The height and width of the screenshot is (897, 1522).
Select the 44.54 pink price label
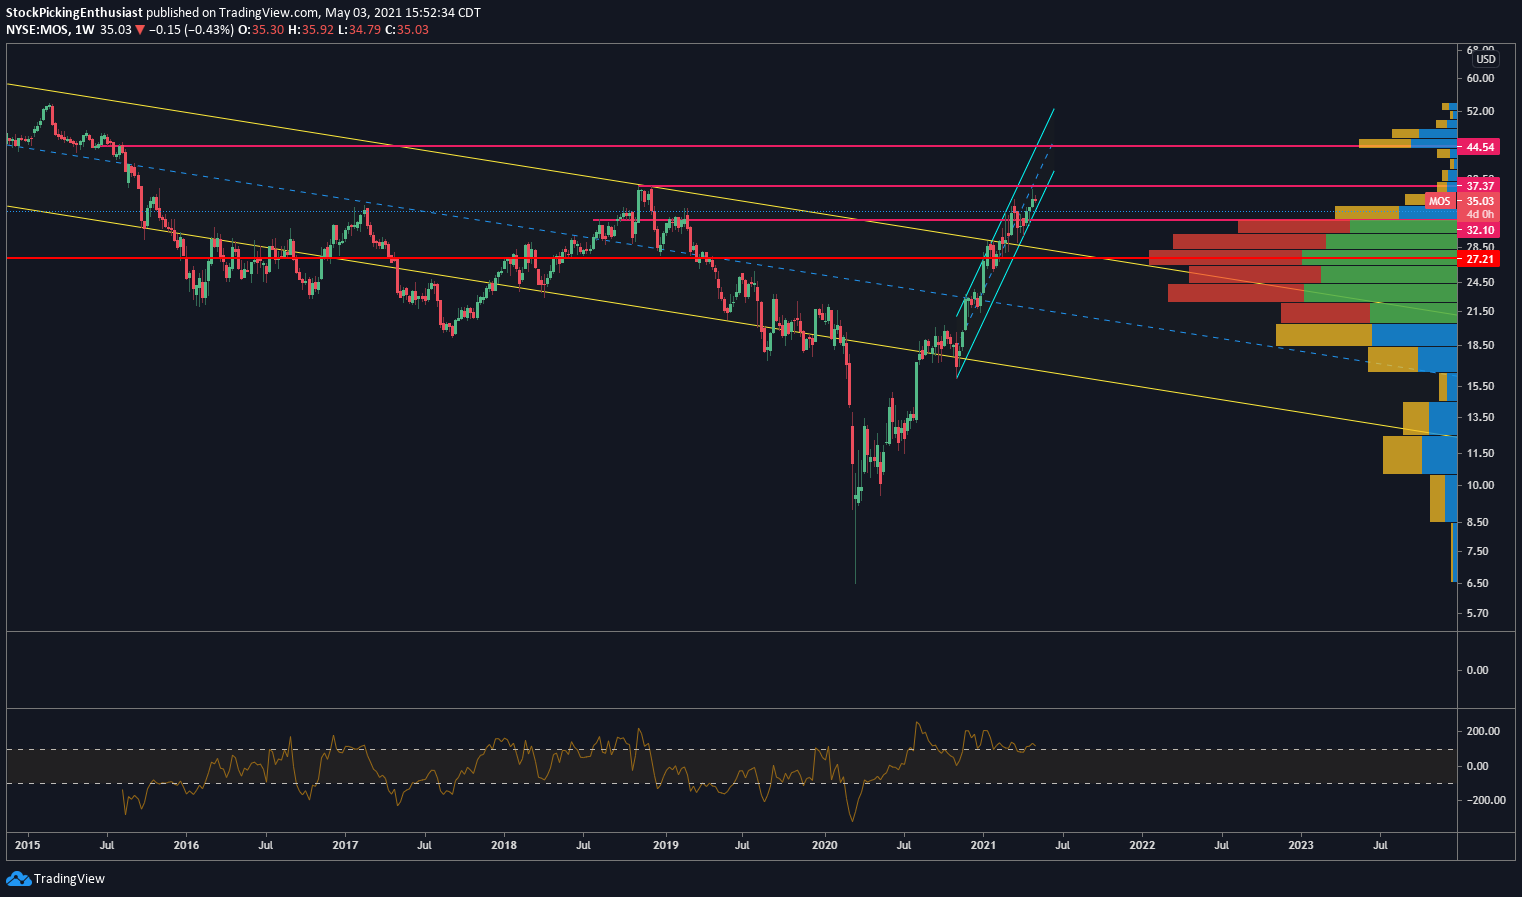(1479, 147)
